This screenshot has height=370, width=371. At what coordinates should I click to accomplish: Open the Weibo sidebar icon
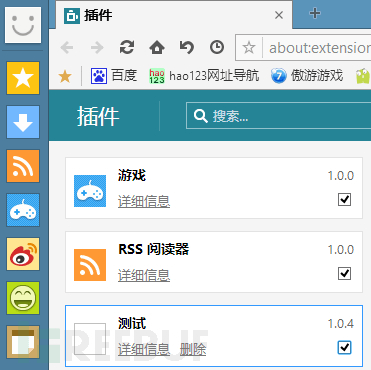click(23, 254)
